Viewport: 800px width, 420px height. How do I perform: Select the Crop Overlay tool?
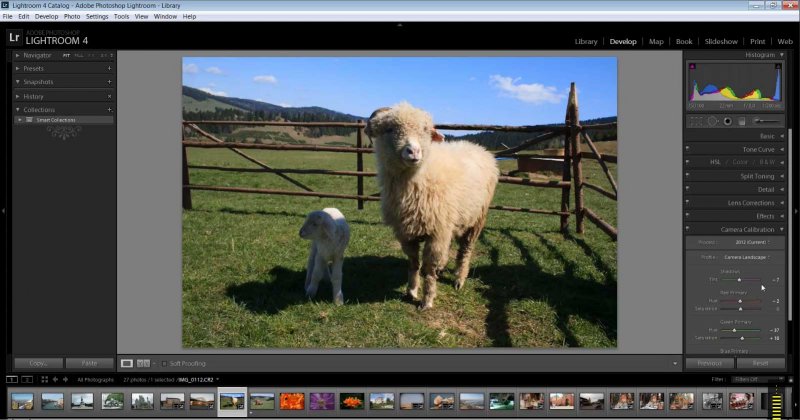point(695,121)
